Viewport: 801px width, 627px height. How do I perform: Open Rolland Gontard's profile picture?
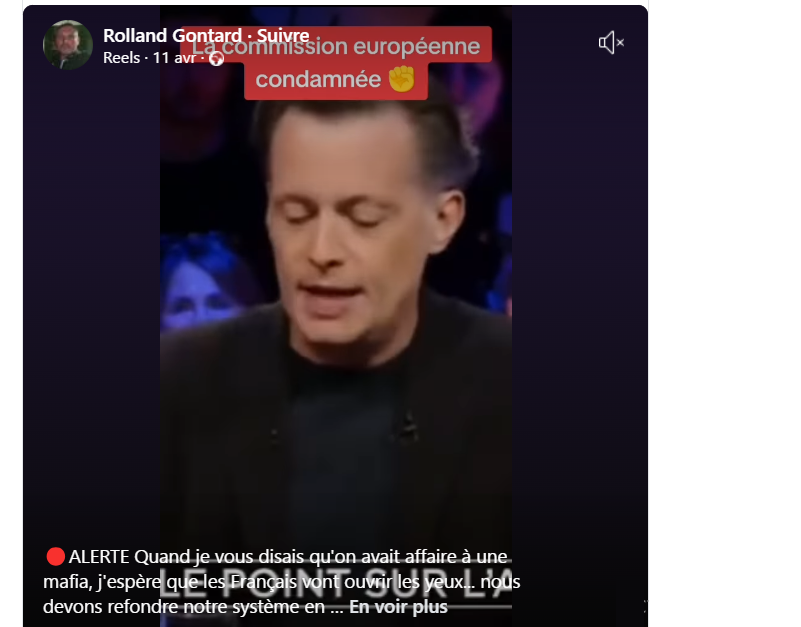click(x=68, y=45)
